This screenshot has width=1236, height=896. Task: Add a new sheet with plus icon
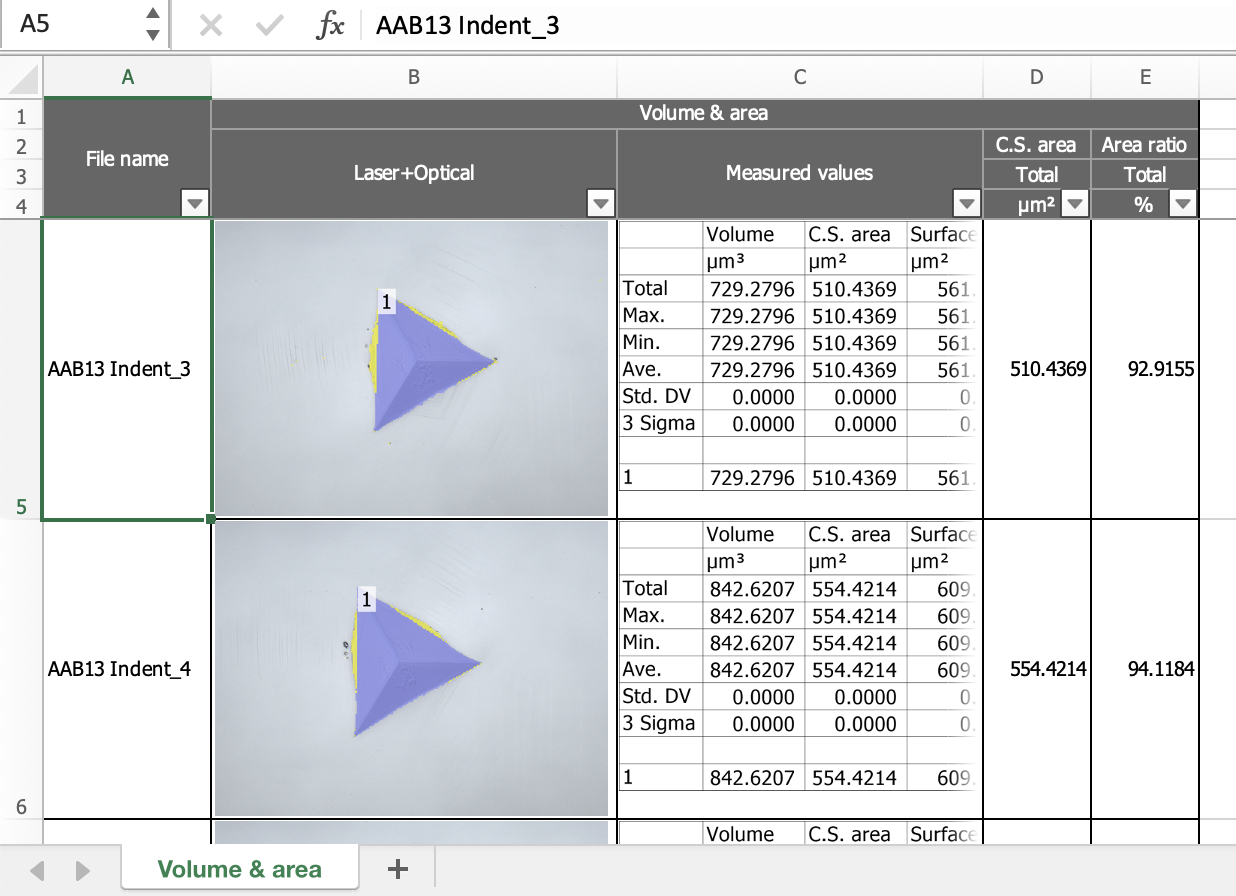click(397, 869)
